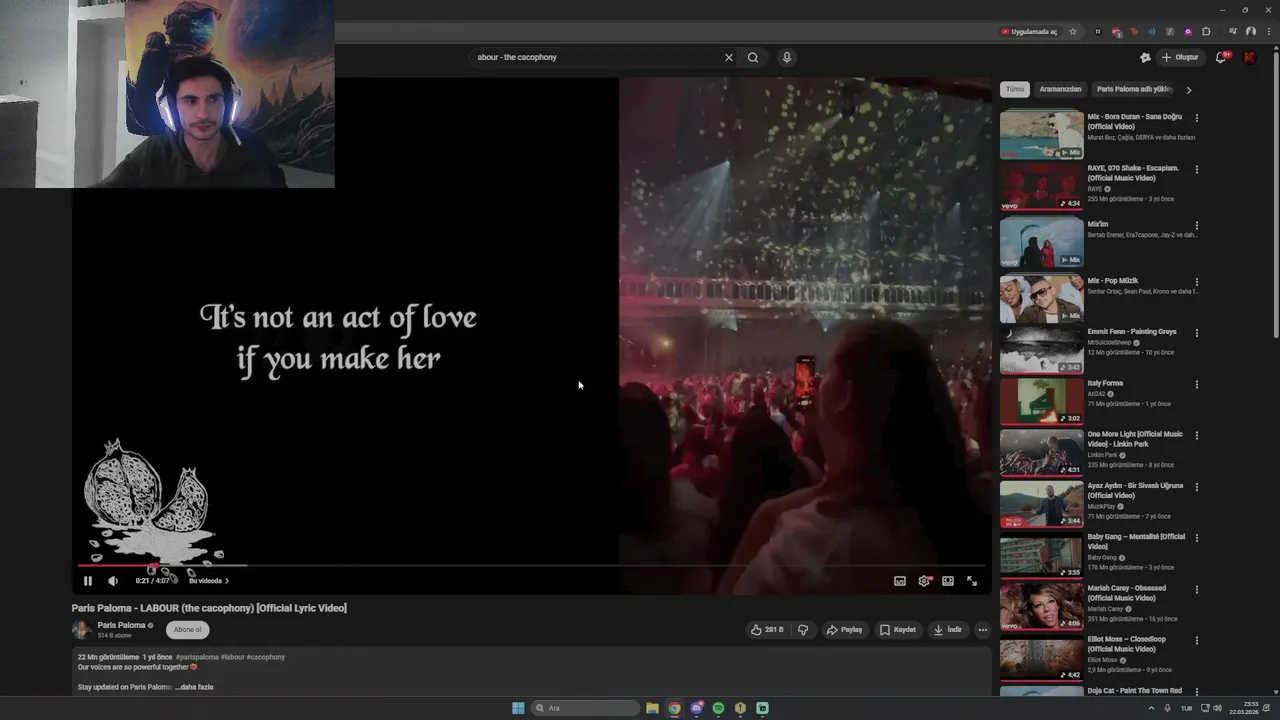Open the Chrome three-dot menu

click(1267, 31)
